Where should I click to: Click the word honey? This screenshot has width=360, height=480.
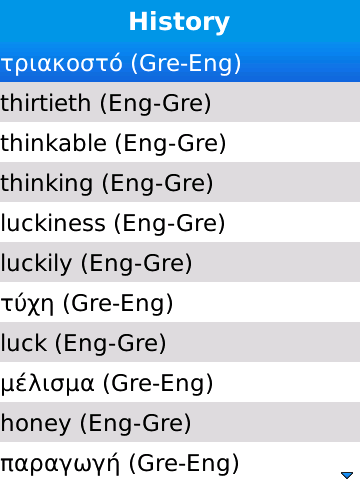(x=36, y=424)
